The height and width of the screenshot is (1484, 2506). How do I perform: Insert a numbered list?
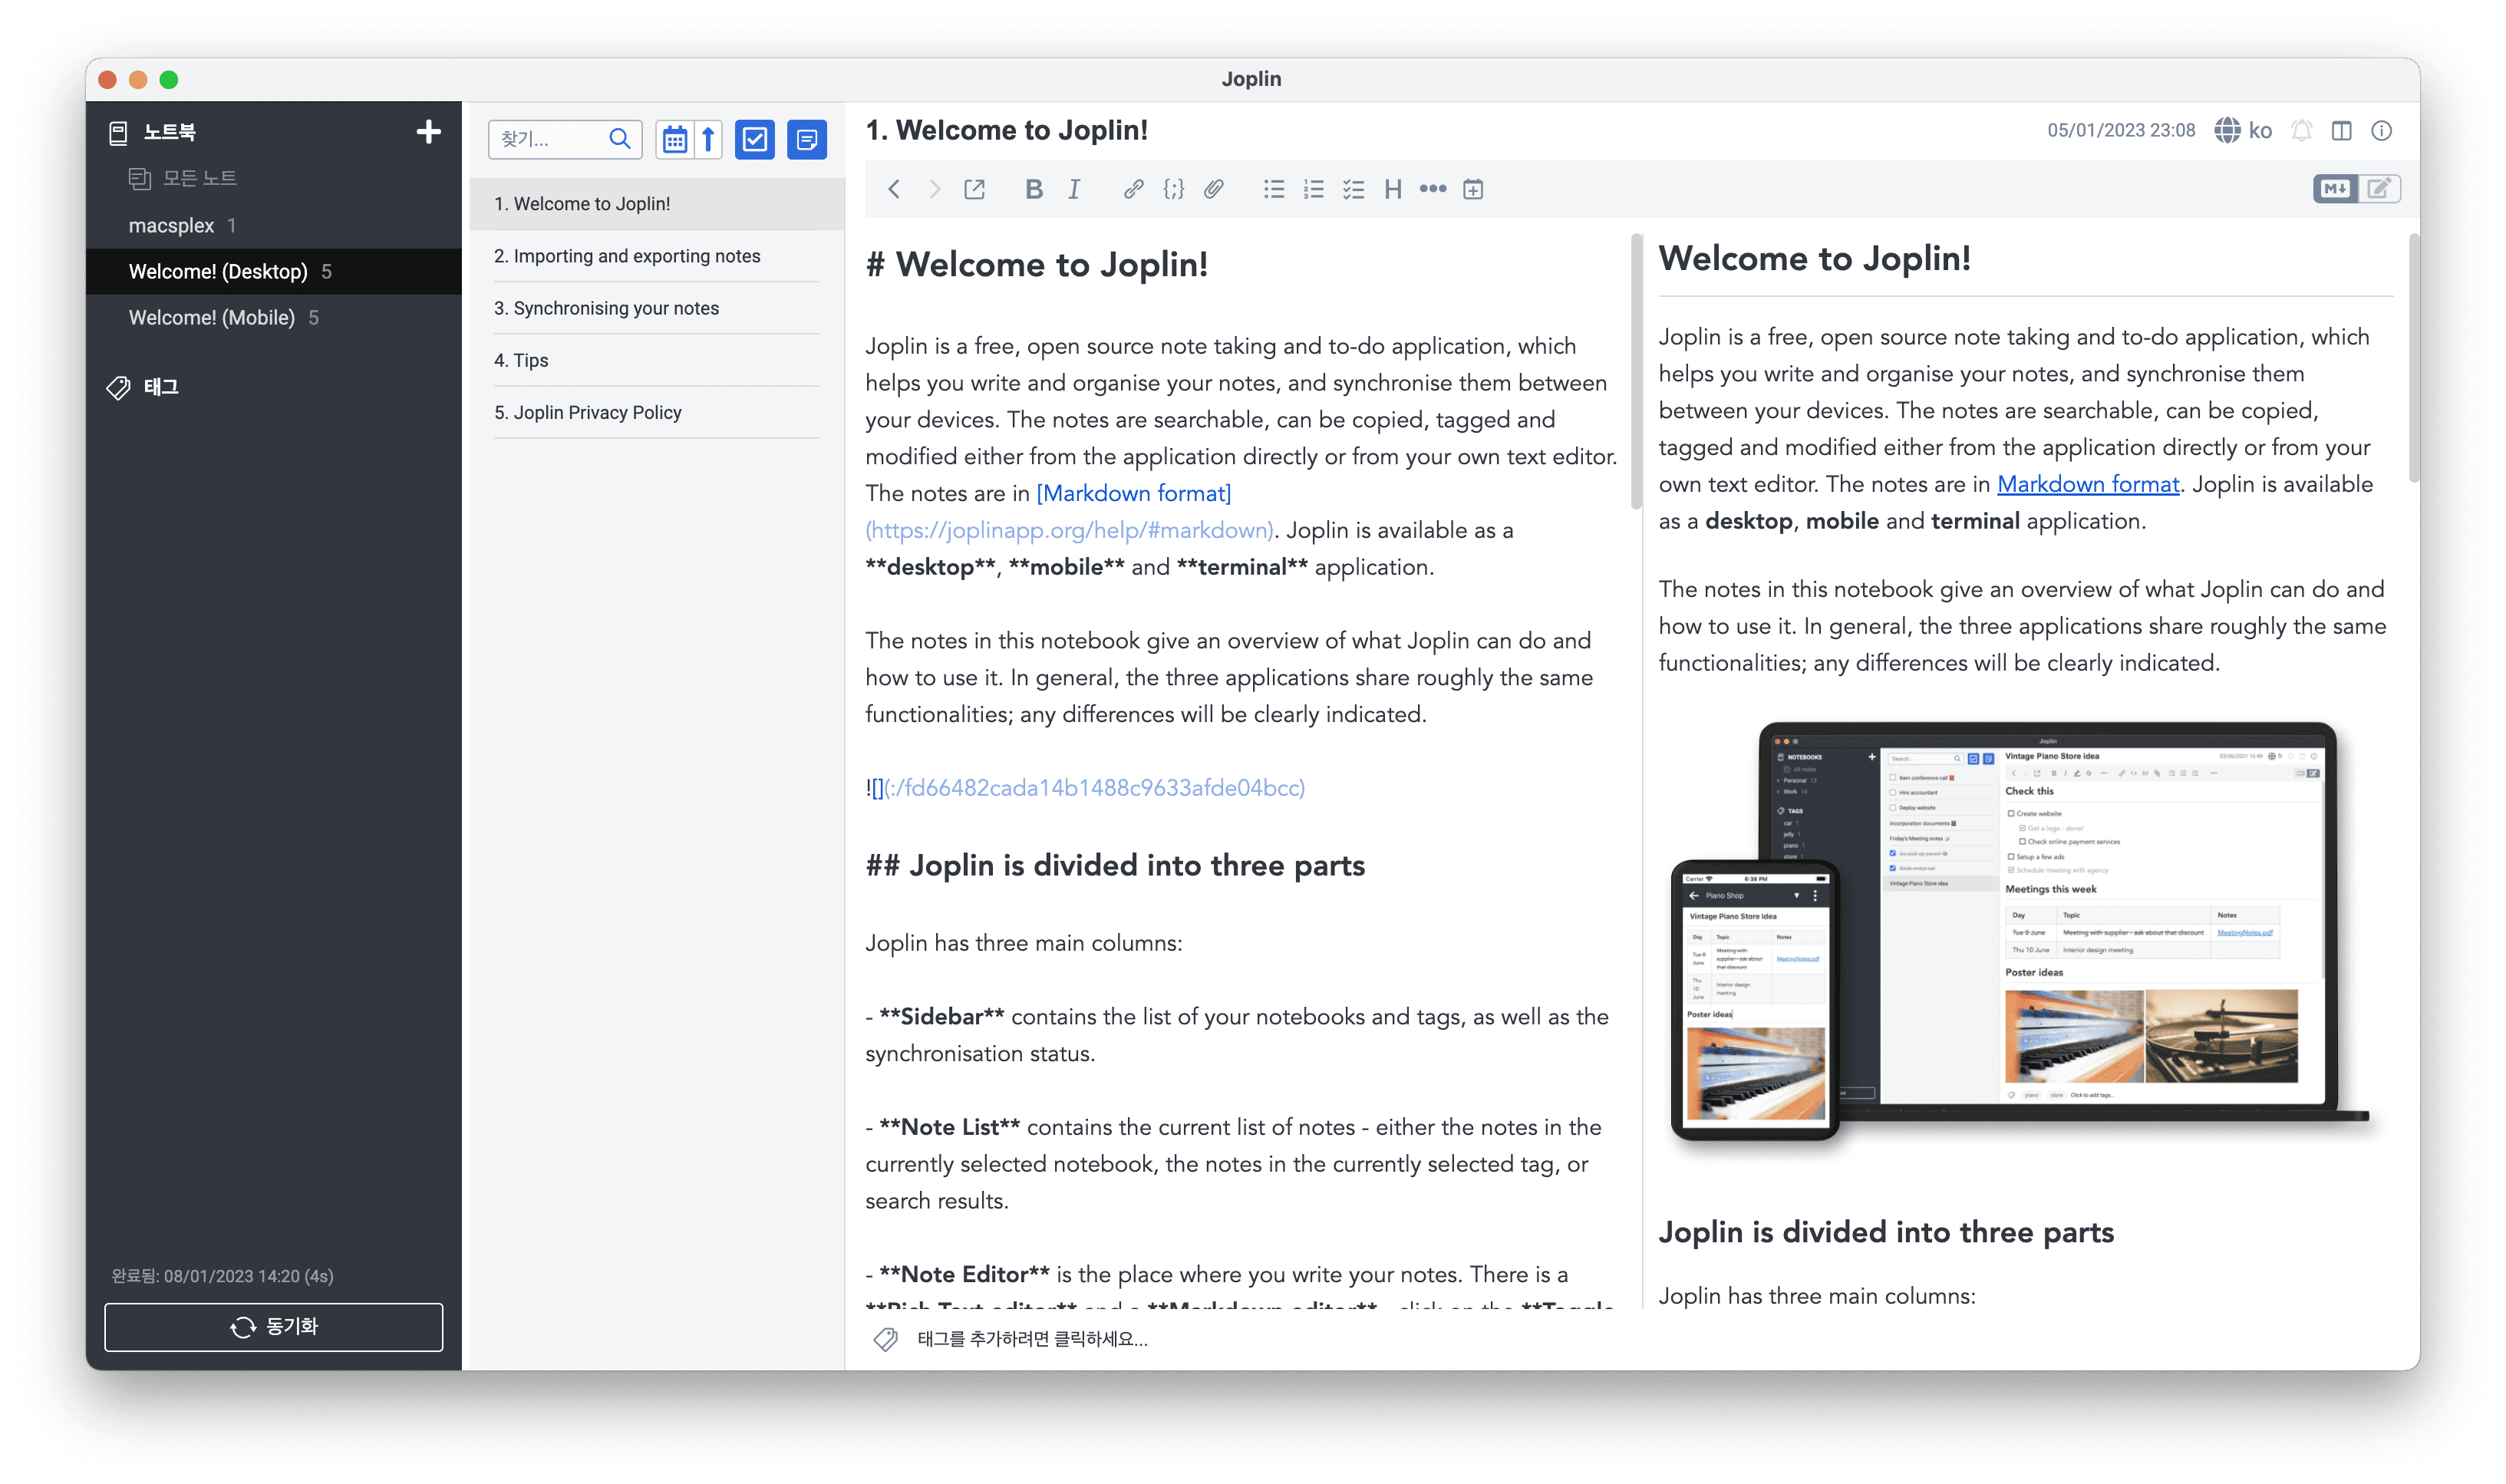coord(1313,189)
